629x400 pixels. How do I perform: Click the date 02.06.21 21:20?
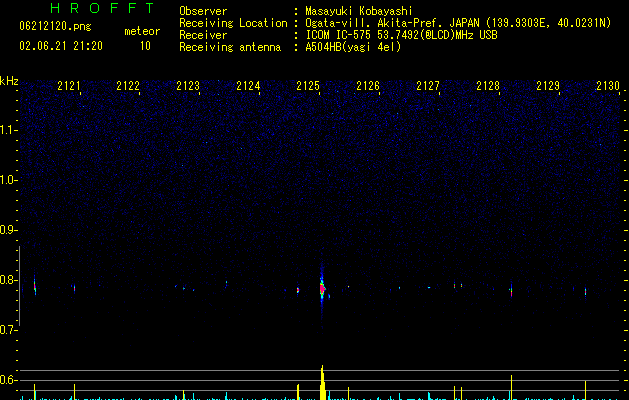pyautogui.click(x=61, y=46)
